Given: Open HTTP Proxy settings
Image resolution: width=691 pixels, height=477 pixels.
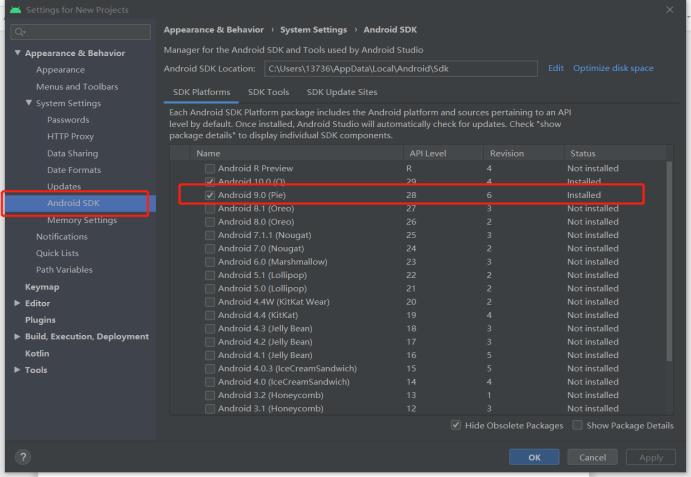Looking at the screenshot, I should click(x=71, y=137).
